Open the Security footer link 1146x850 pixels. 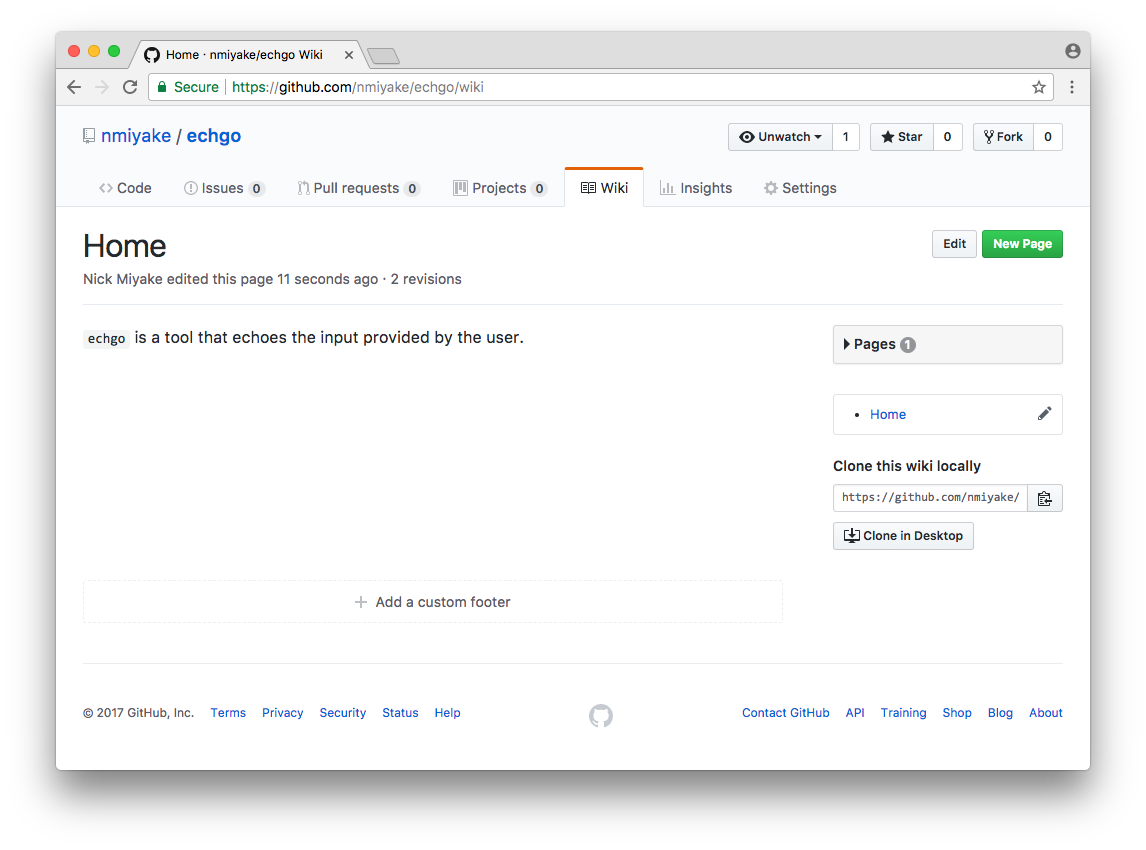click(x=343, y=713)
